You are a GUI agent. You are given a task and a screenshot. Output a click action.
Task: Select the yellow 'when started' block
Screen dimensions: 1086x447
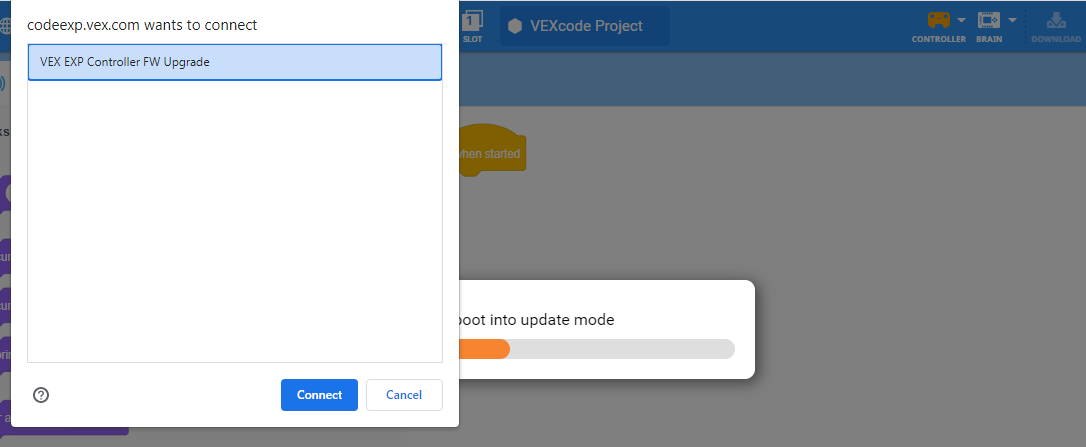tap(490, 154)
